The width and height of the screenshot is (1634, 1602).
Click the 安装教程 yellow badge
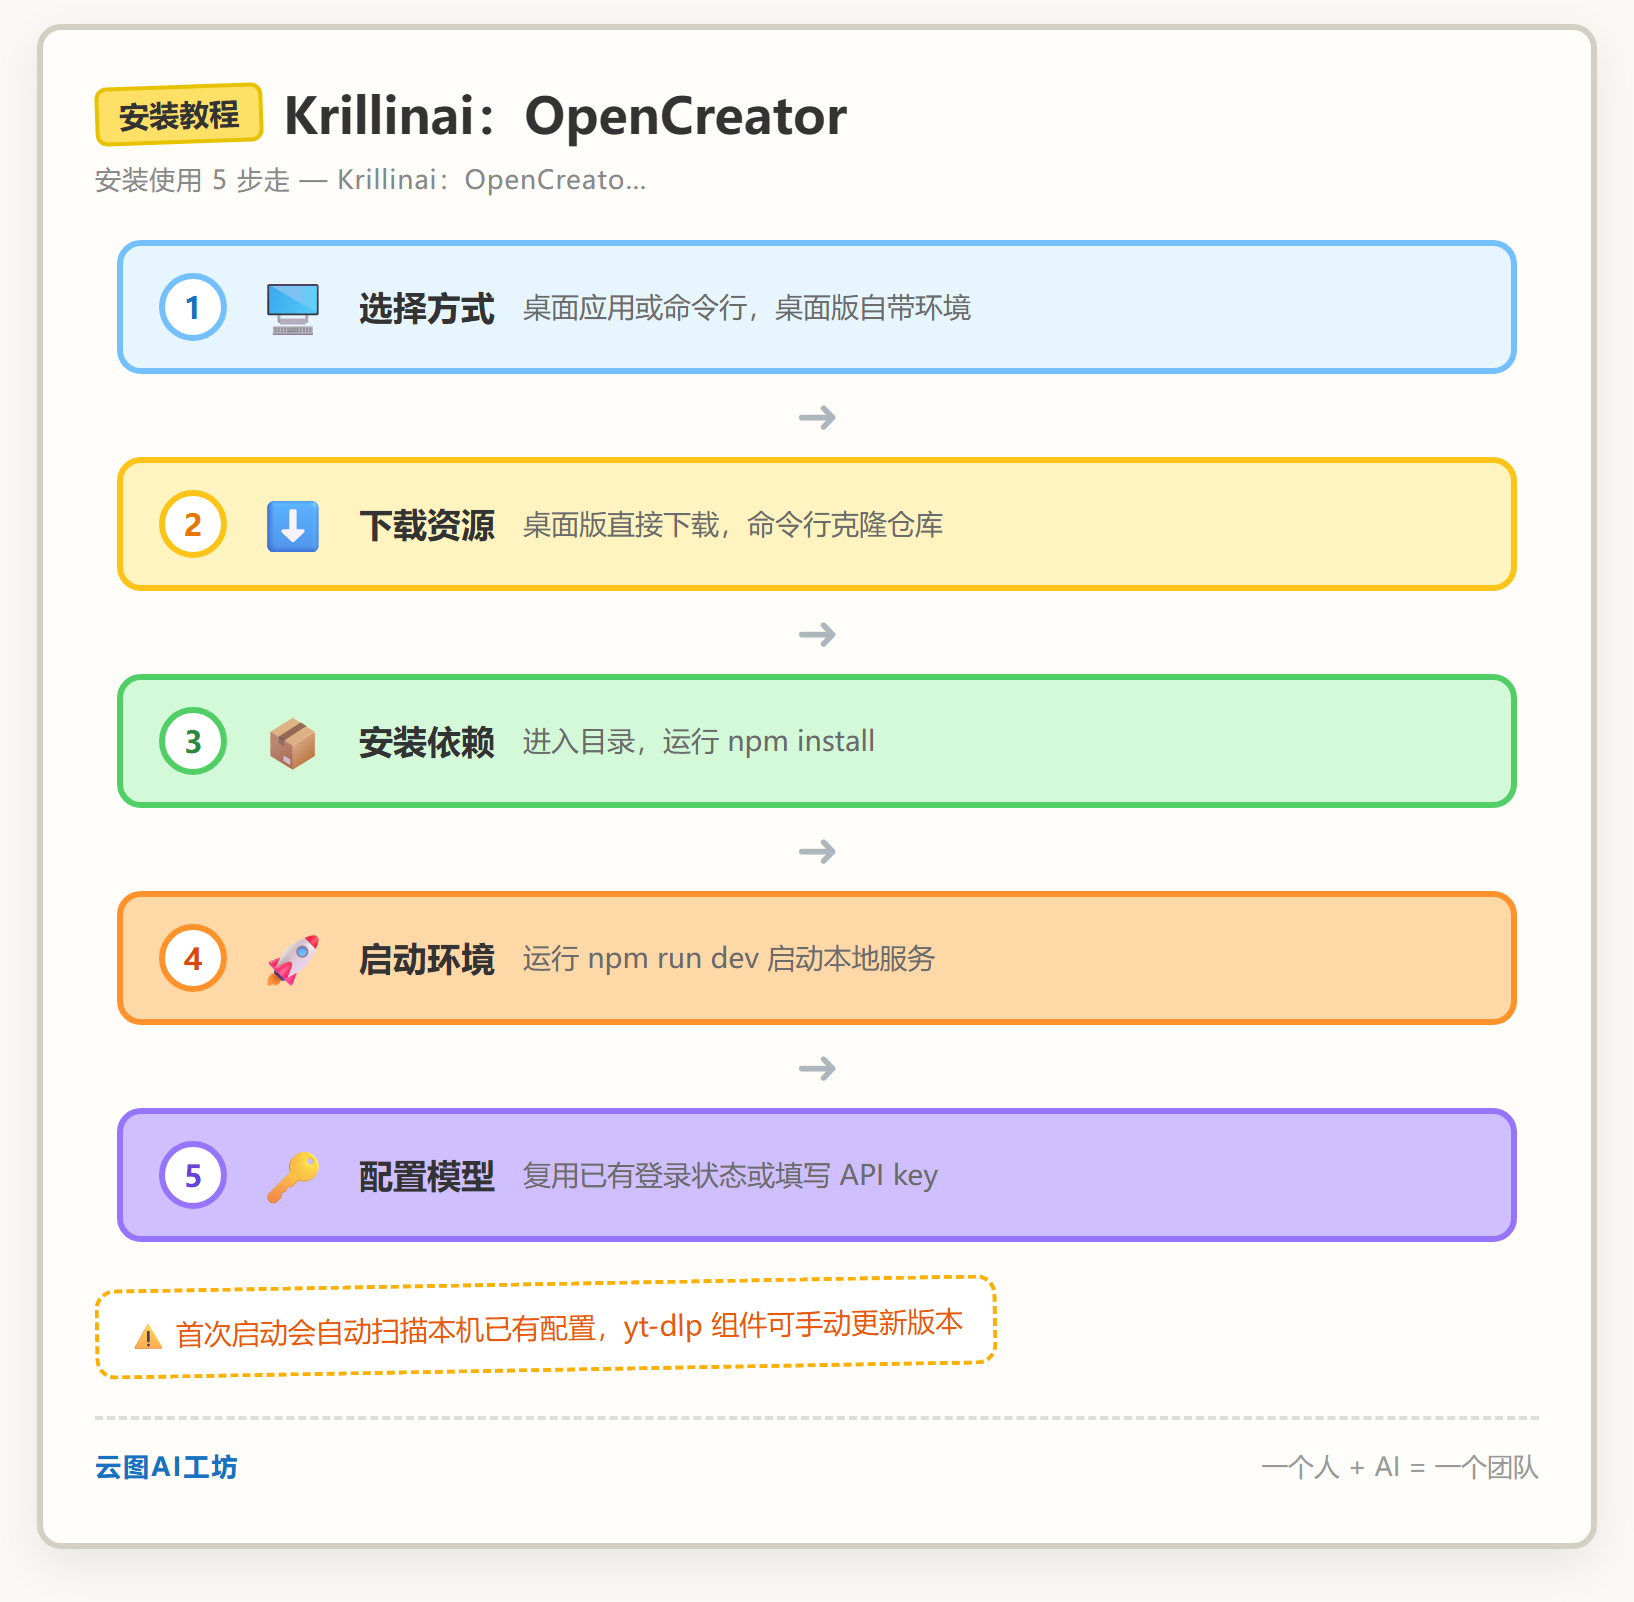coord(179,115)
